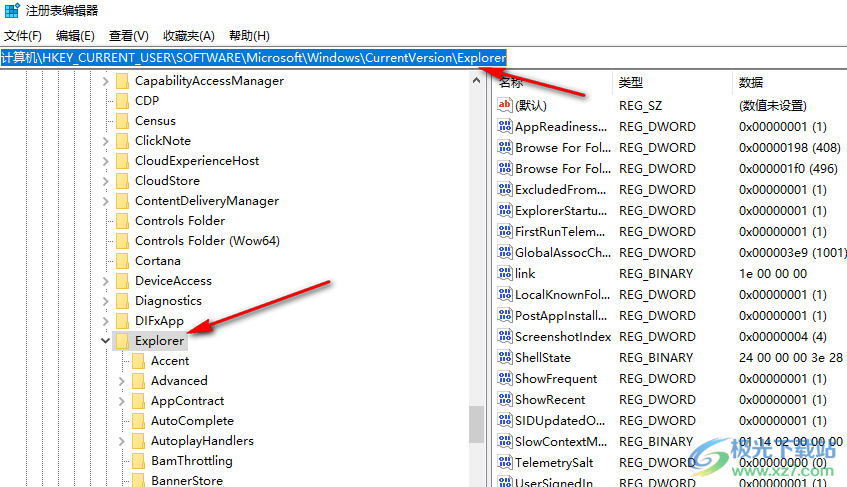Viewport: 847px width, 487px height.
Task: Expand the DeviceAccess key
Action: pyautogui.click(x=106, y=281)
